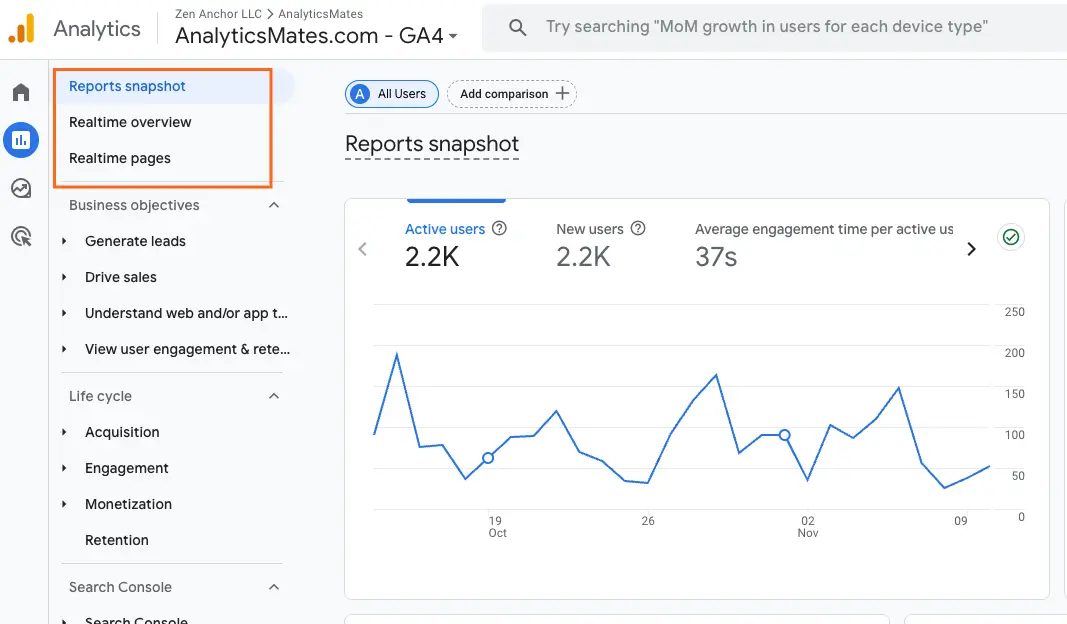Open the Explore section icon
This screenshot has height=624, width=1067.
[21, 188]
